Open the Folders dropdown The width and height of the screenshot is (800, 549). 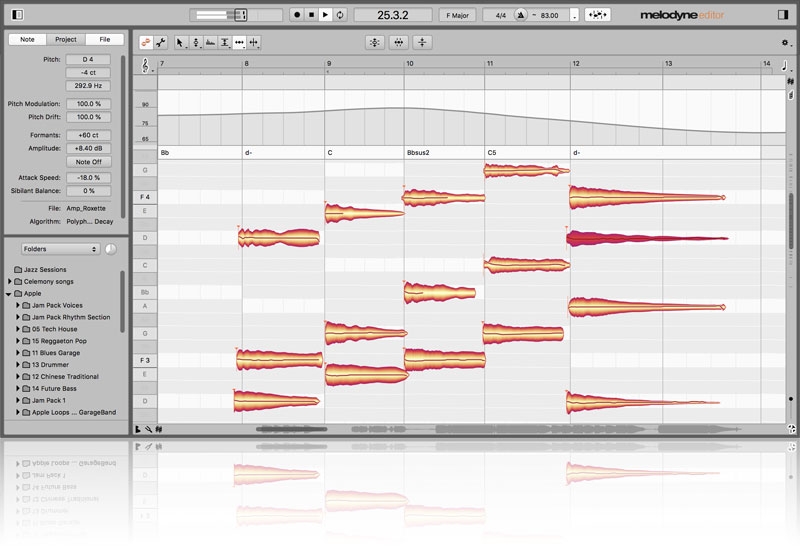pyautogui.click(x=61, y=248)
